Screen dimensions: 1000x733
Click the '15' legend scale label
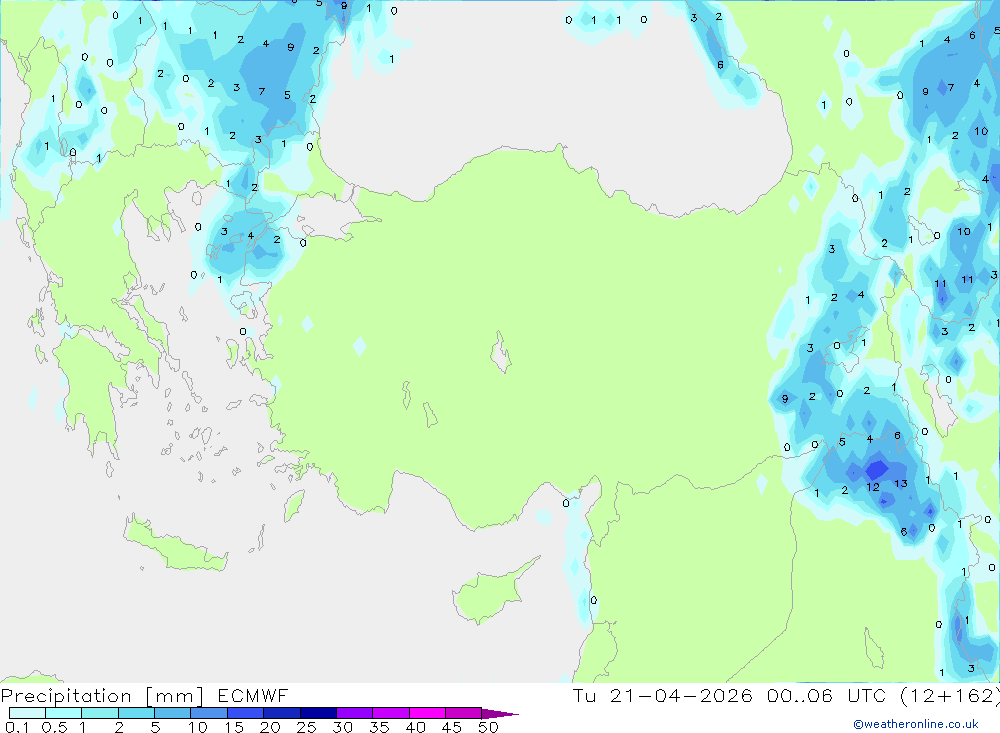click(234, 727)
